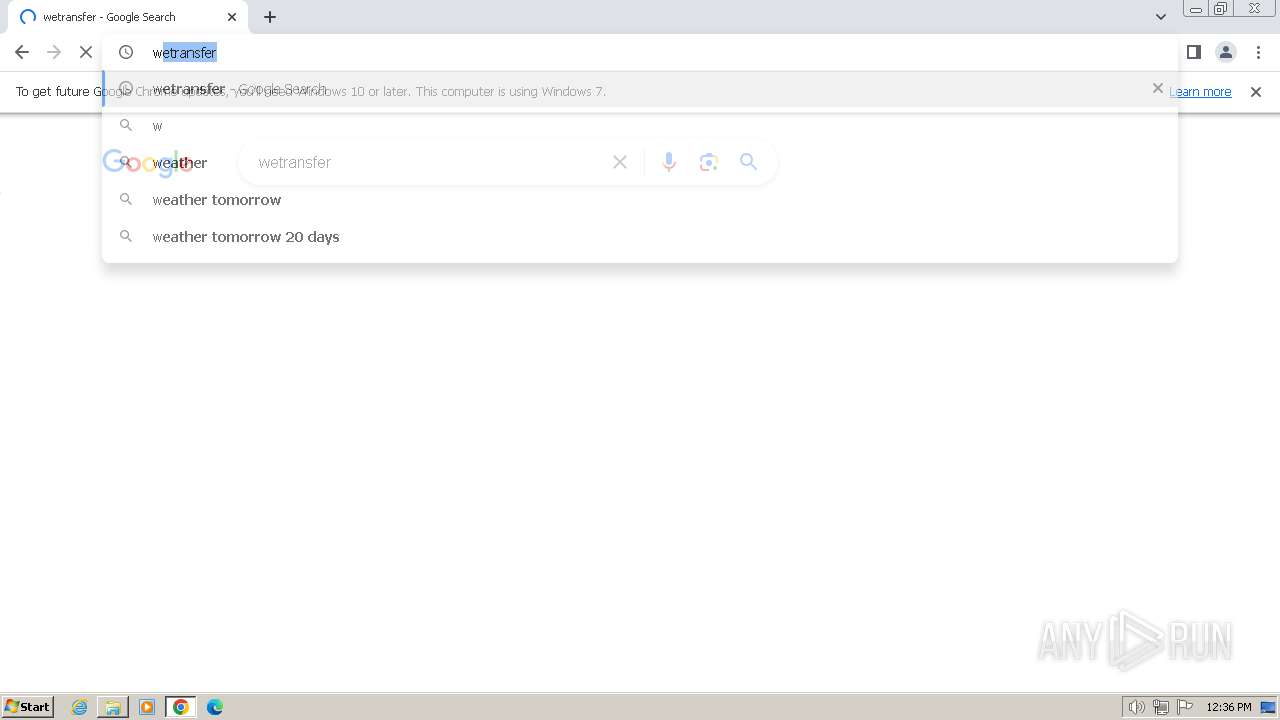Stop loading the page

coord(86,52)
